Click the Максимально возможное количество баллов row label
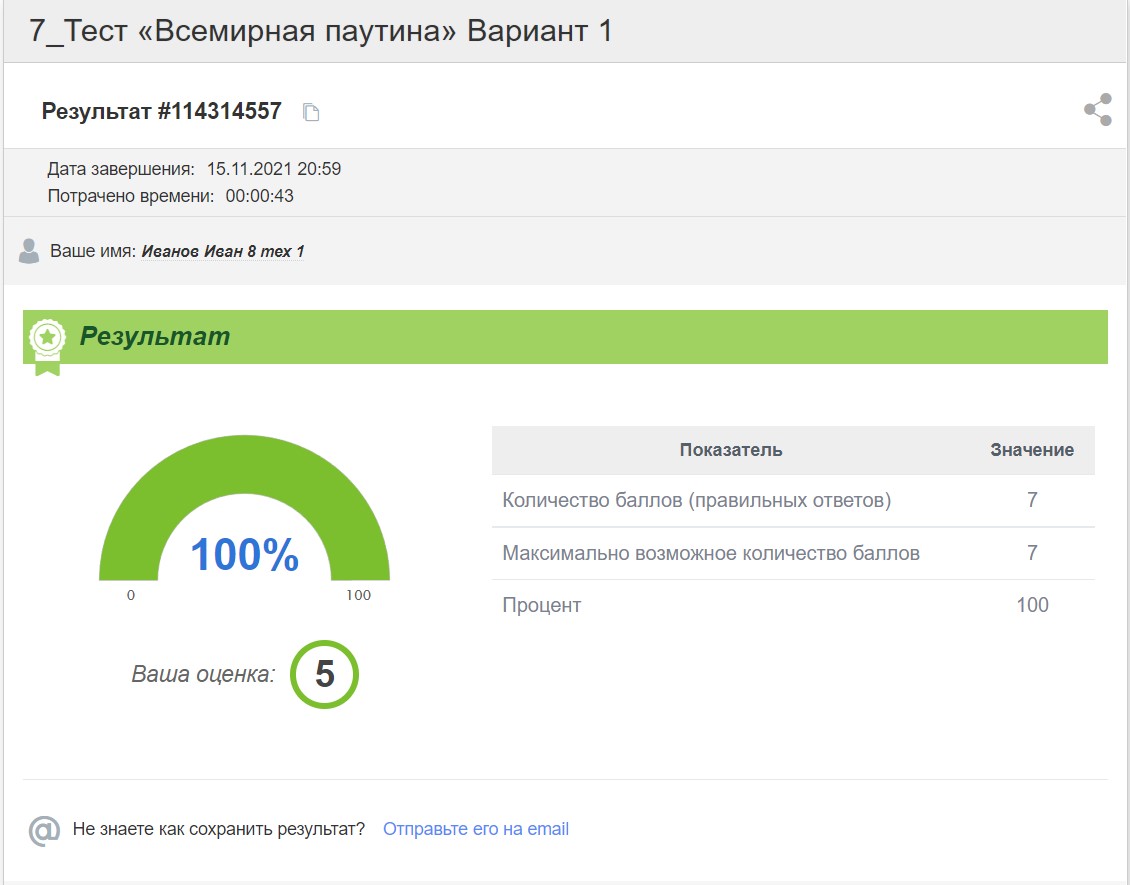This screenshot has width=1130, height=885. (711, 553)
